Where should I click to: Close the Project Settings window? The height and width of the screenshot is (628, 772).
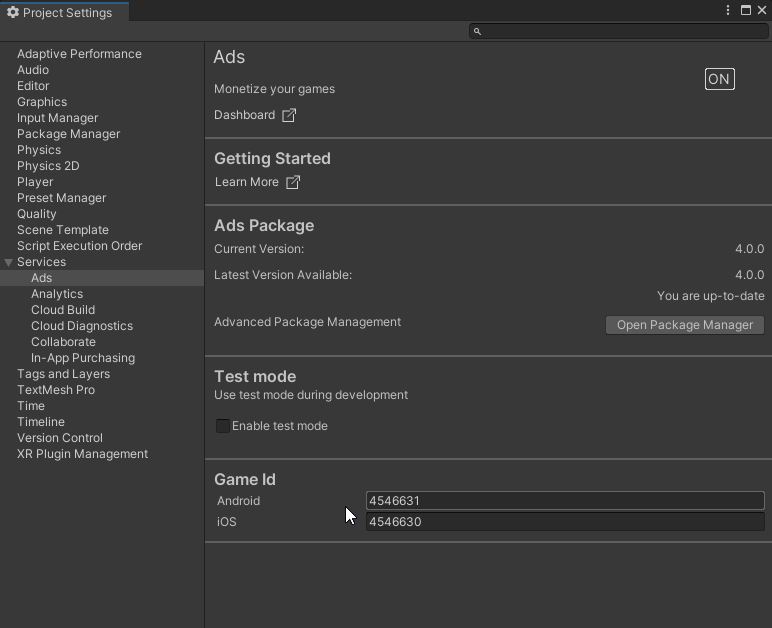(762, 10)
